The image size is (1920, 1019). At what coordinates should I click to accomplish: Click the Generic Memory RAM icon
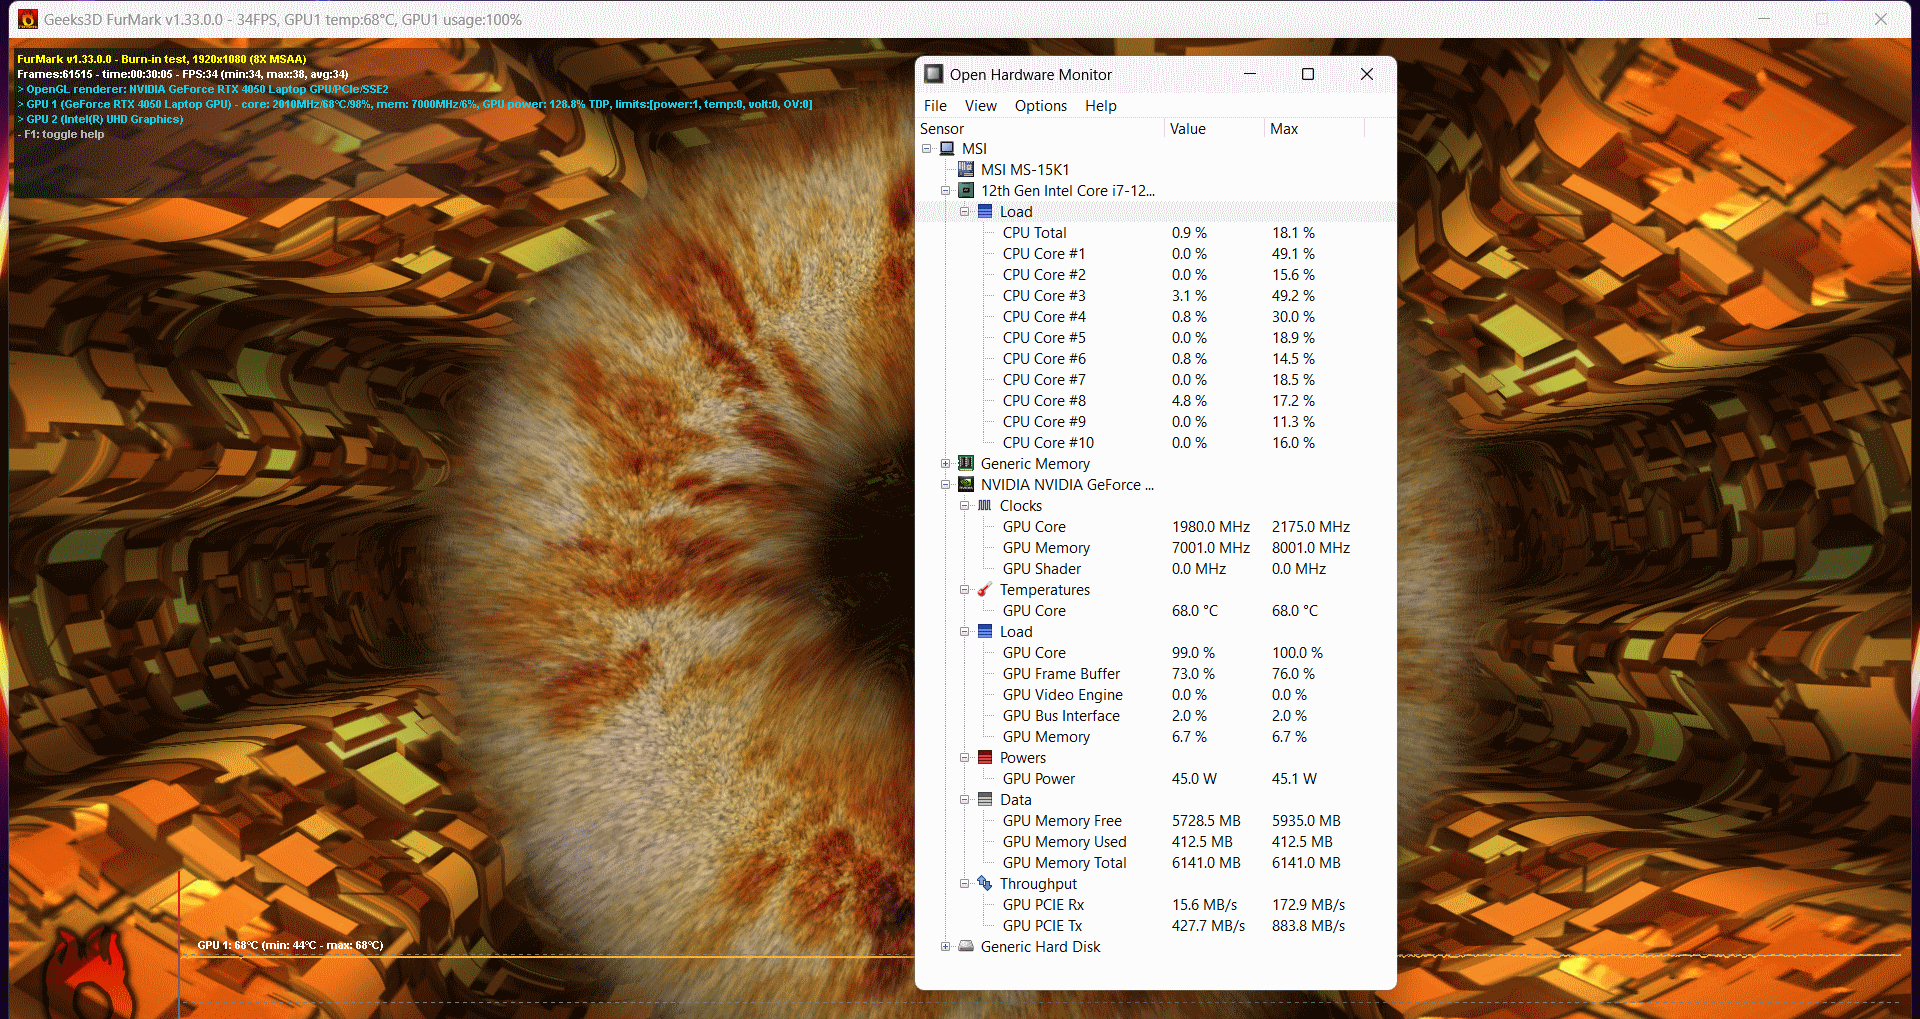pyautogui.click(x=966, y=464)
